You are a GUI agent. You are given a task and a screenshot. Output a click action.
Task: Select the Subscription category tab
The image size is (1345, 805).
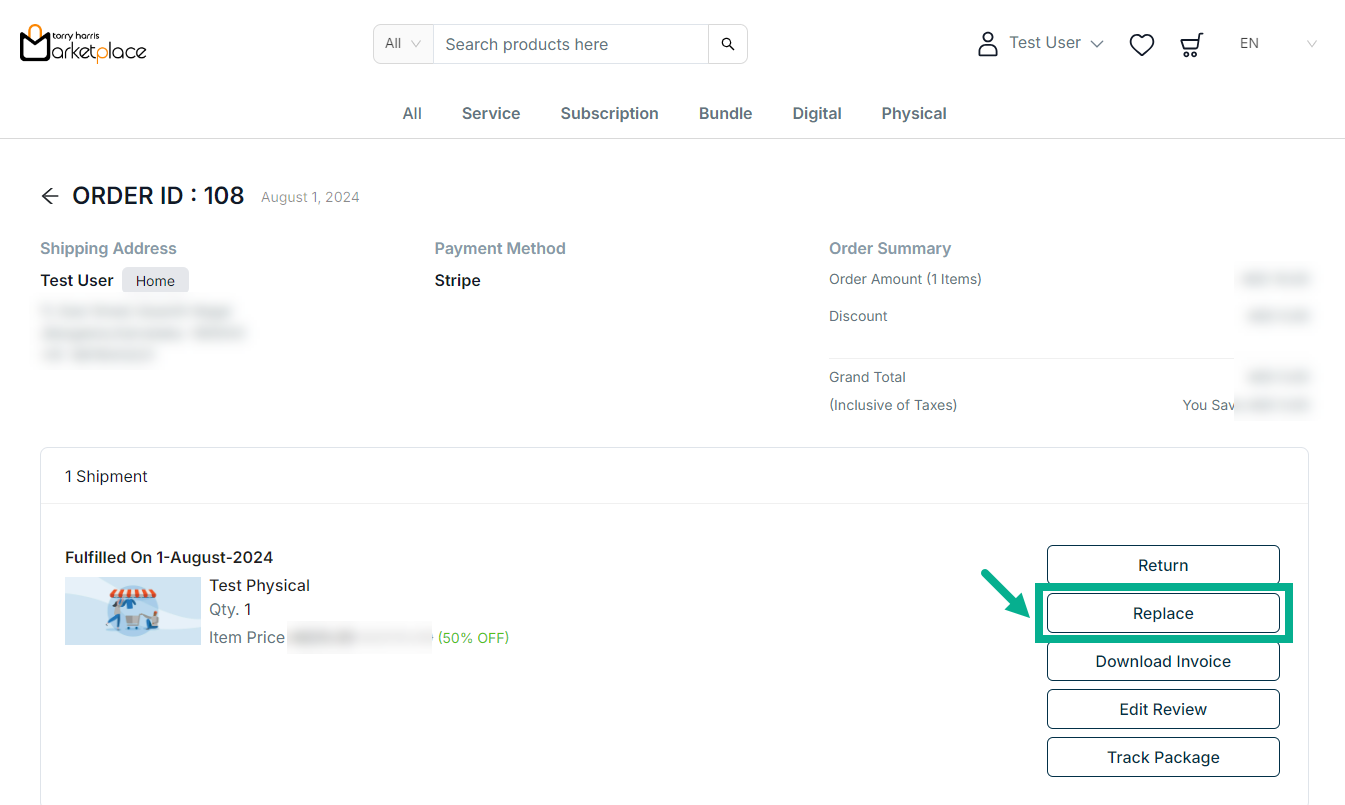tap(609, 113)
